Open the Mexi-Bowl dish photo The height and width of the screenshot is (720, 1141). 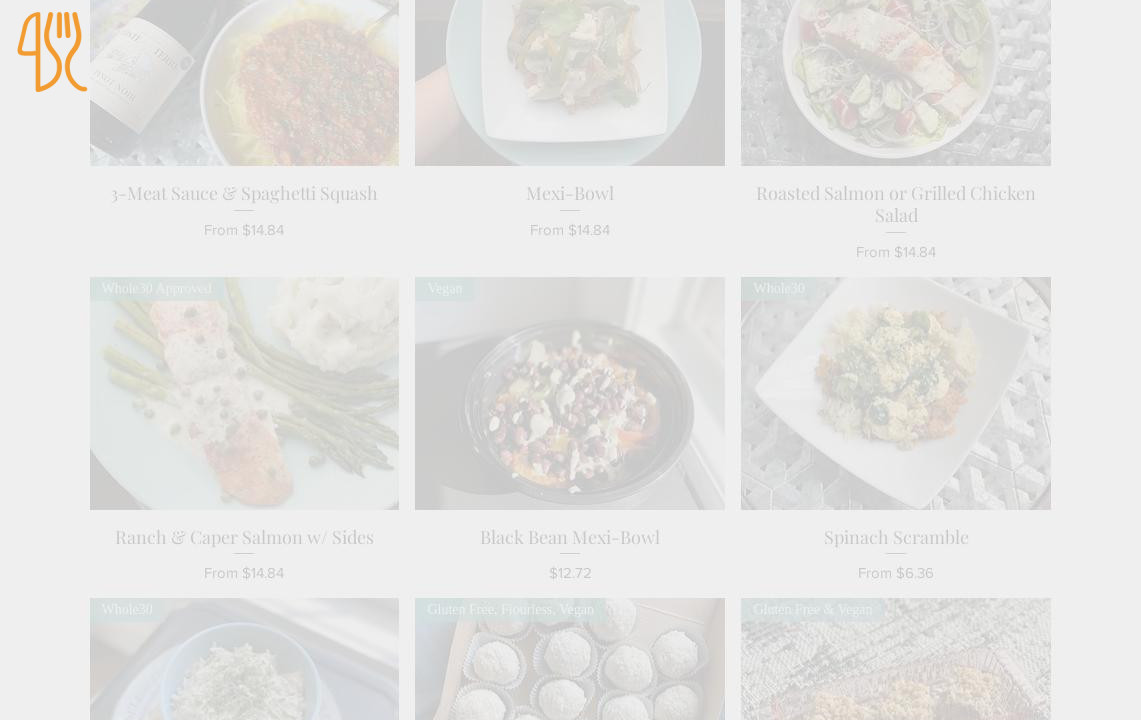pyautogui.click(x=570, y=83)
